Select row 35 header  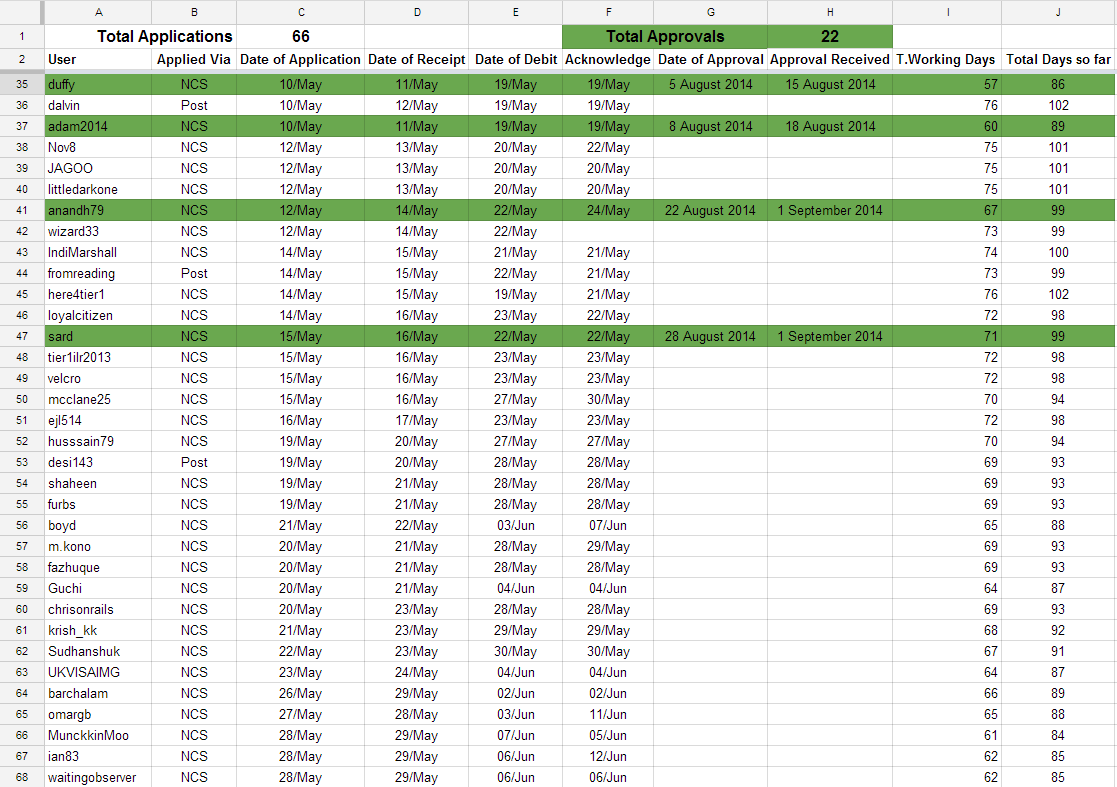pos(22,84)
